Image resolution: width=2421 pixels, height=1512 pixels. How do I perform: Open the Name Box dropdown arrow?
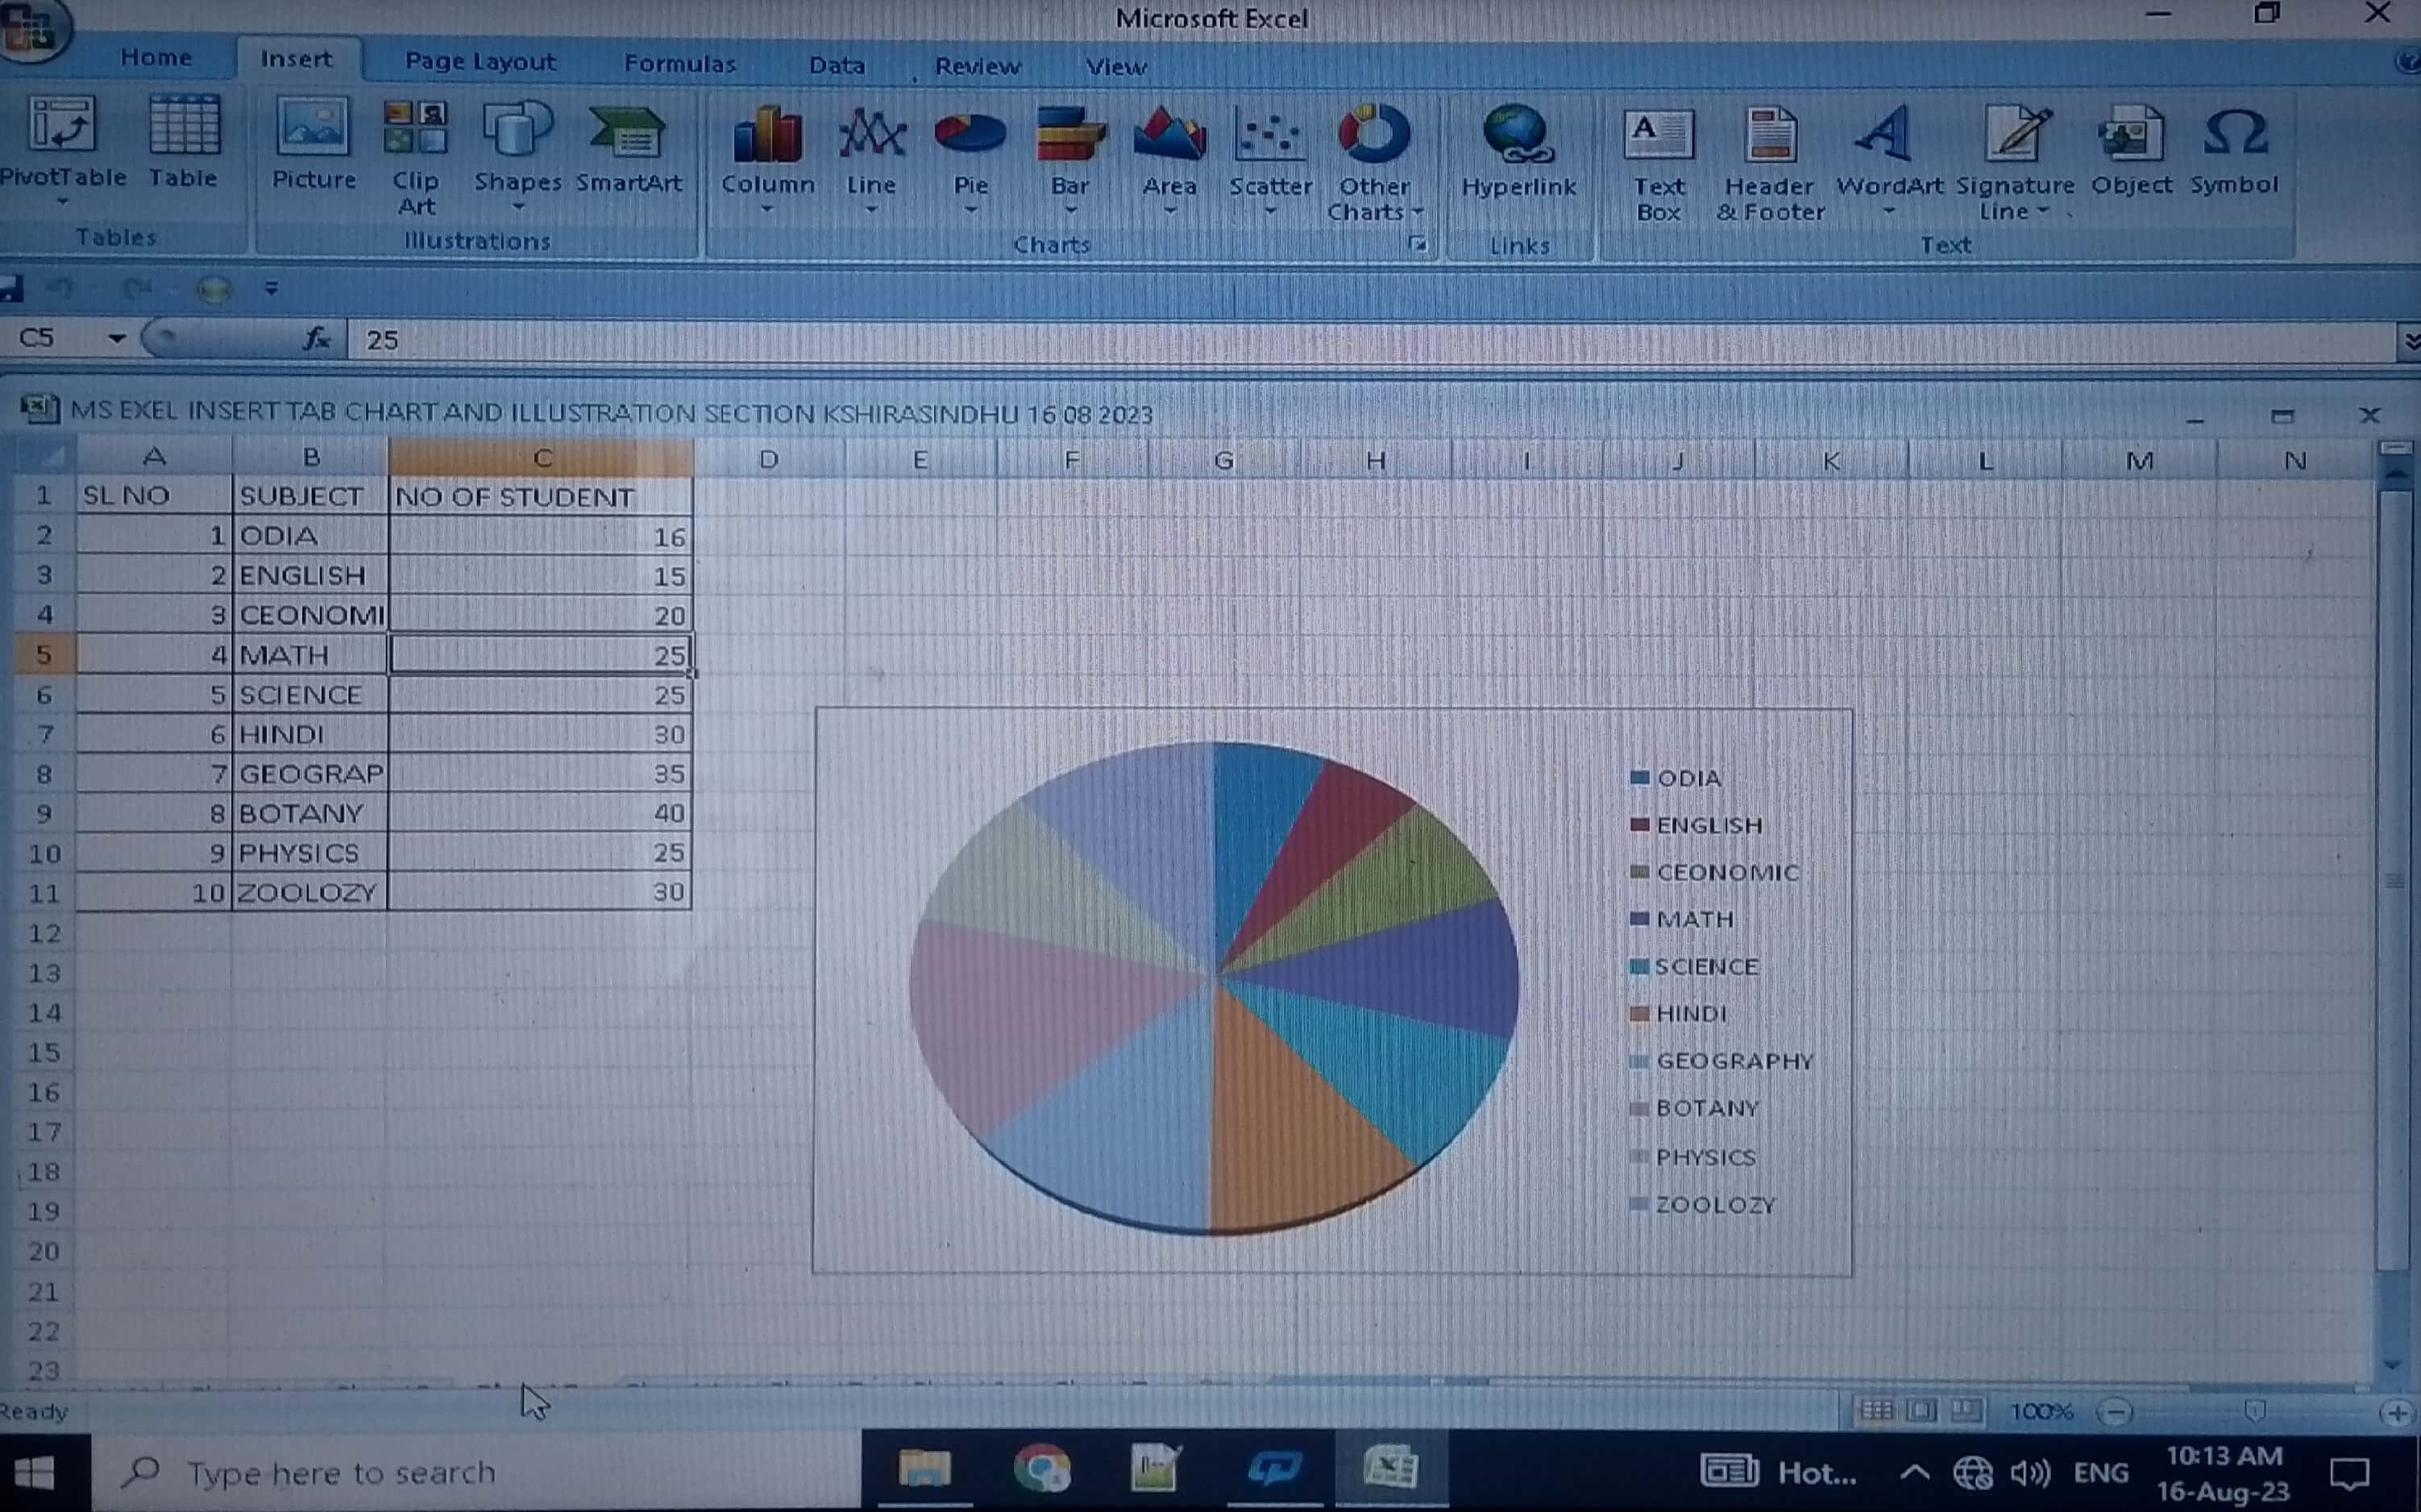point(117,339)
